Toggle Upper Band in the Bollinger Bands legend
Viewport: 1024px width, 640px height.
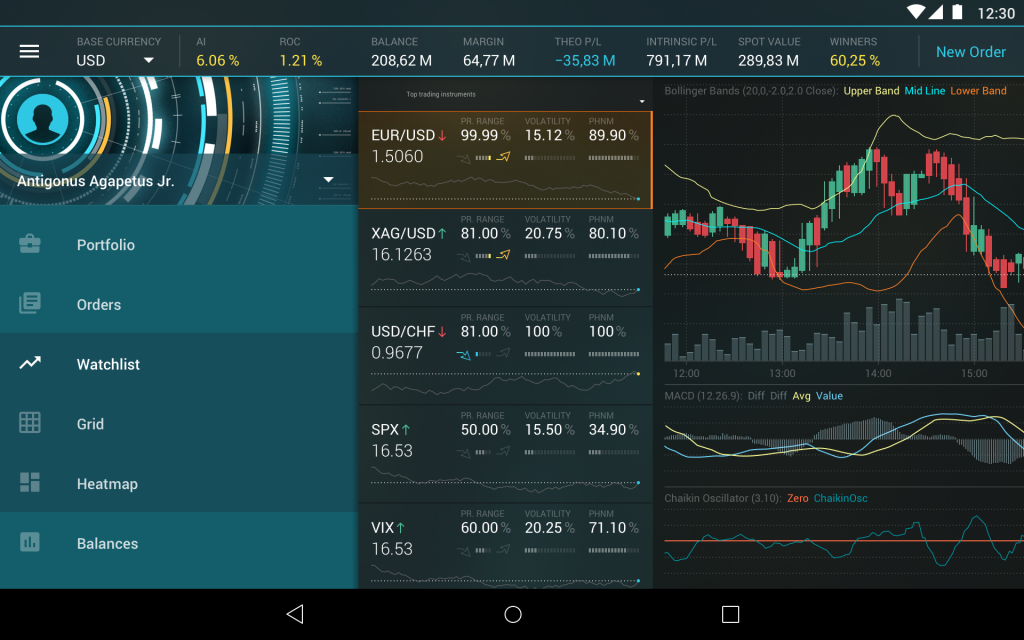tap(872, 90)
